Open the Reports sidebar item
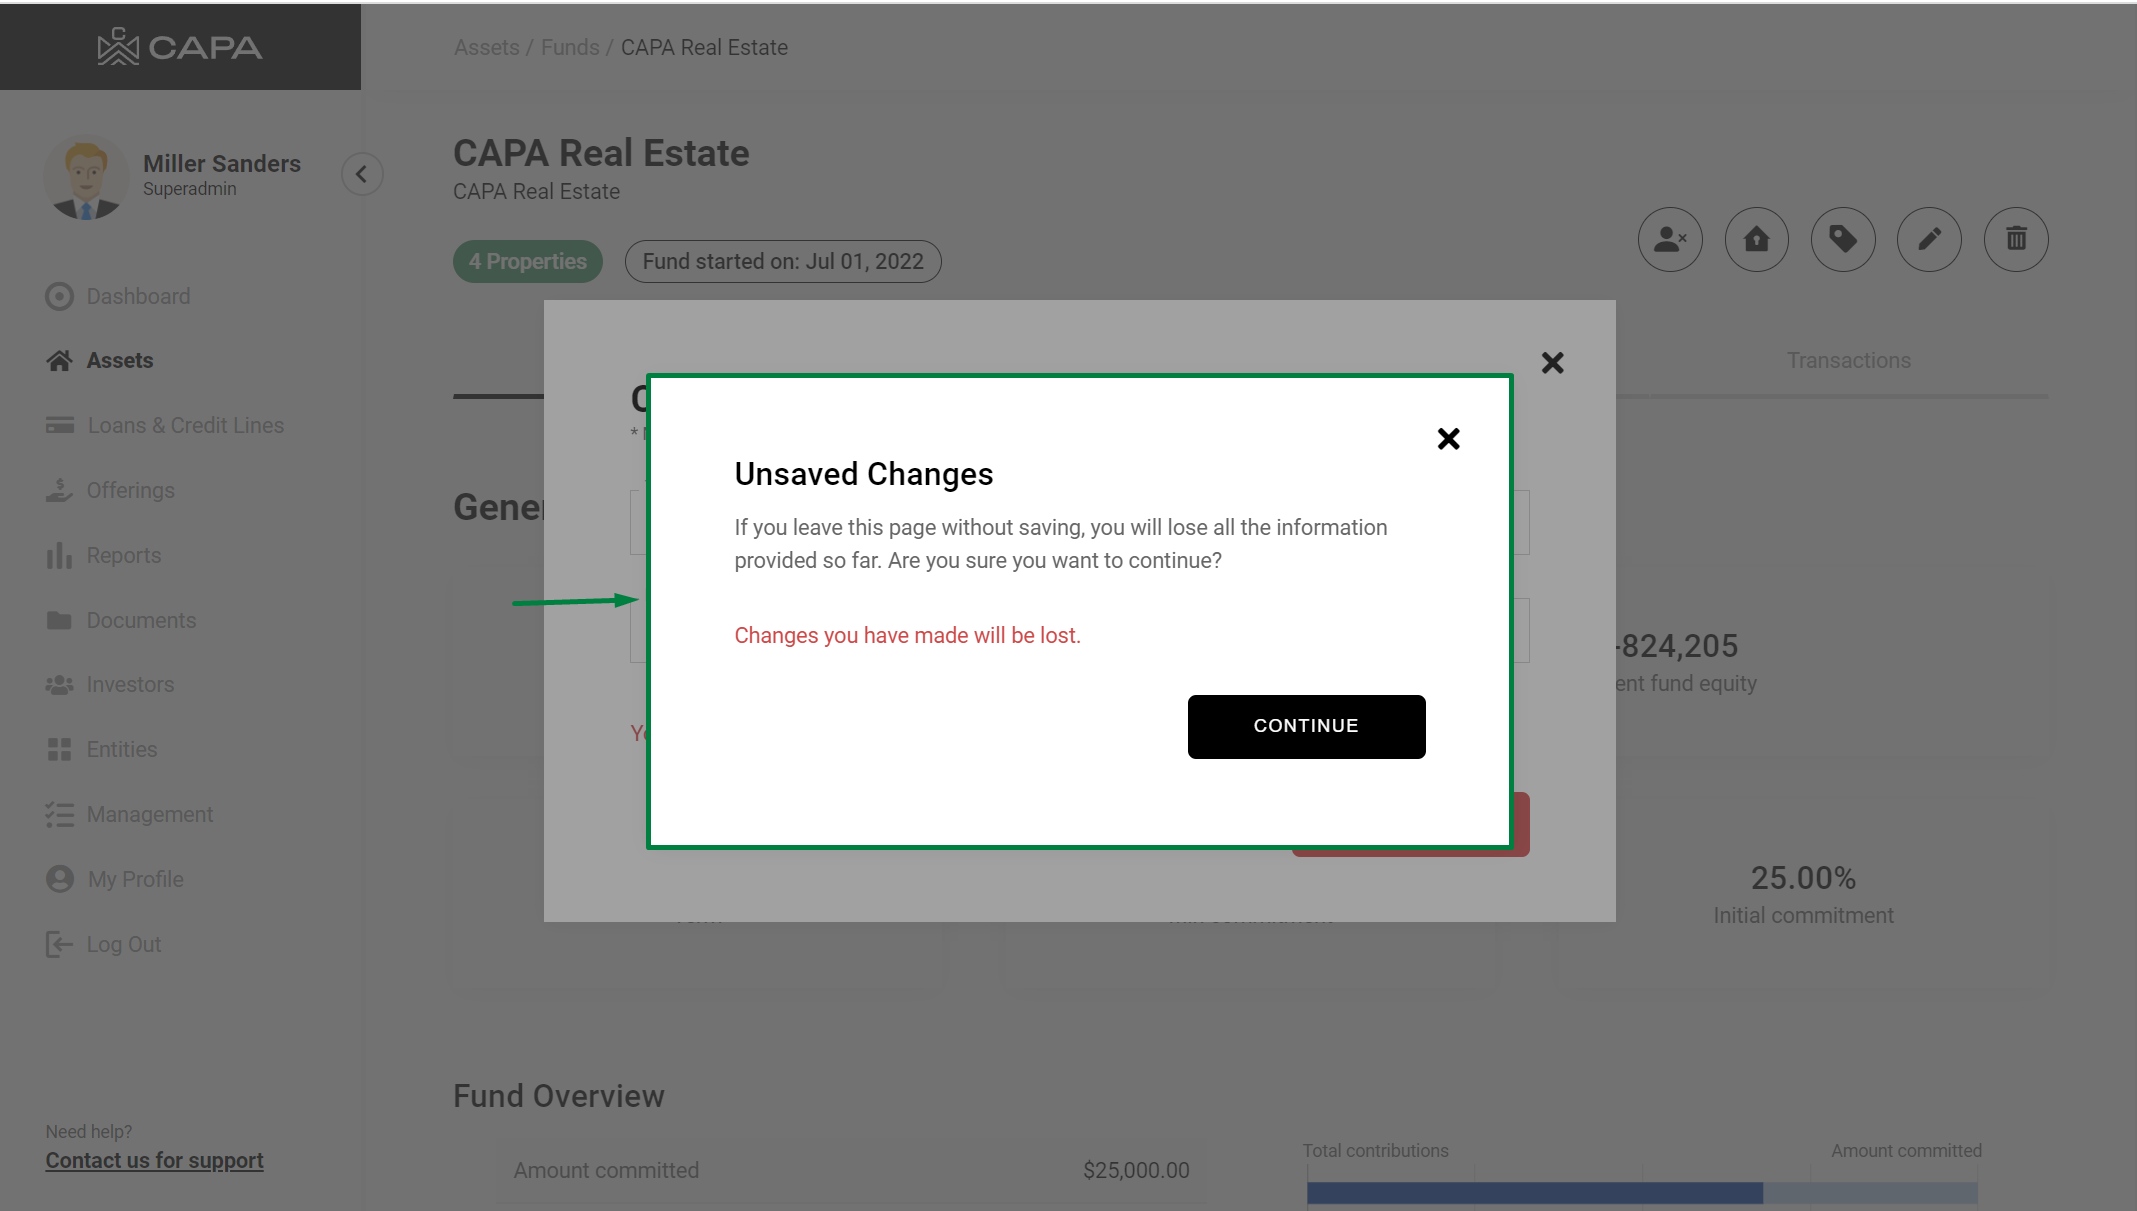This screenshot has height=1211, width=2137. pyautogui.click(x=123, y=556)
